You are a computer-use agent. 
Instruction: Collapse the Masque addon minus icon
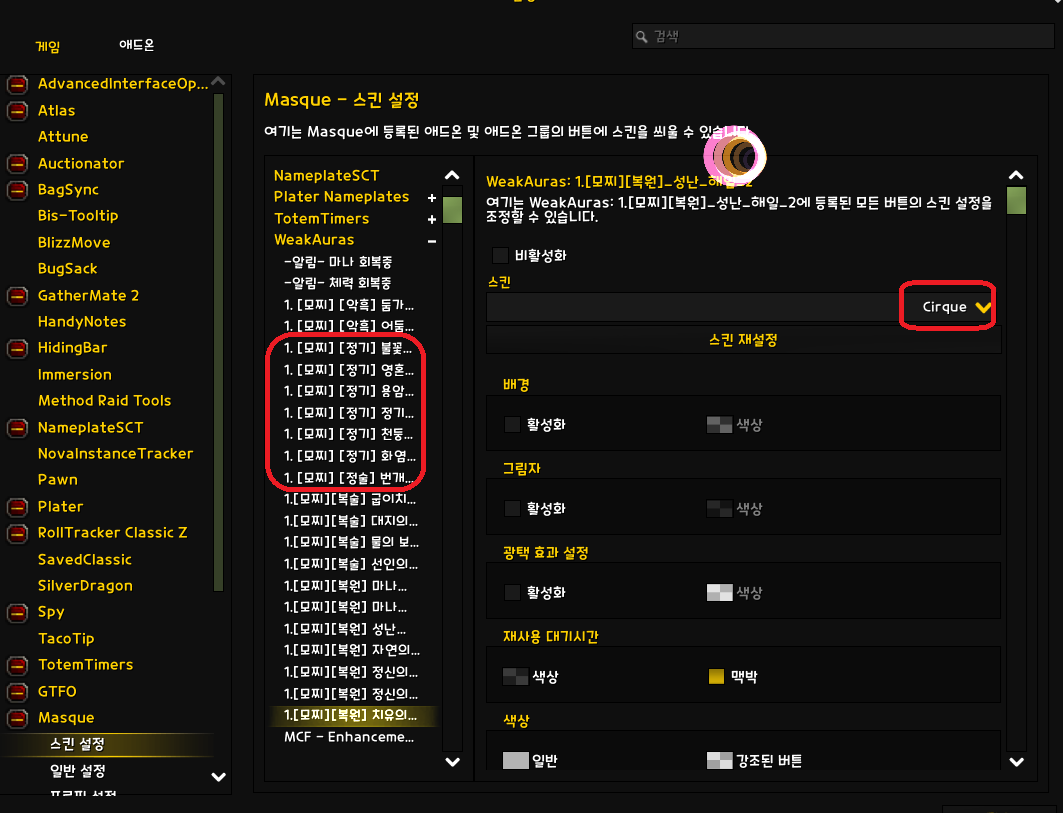17,718
